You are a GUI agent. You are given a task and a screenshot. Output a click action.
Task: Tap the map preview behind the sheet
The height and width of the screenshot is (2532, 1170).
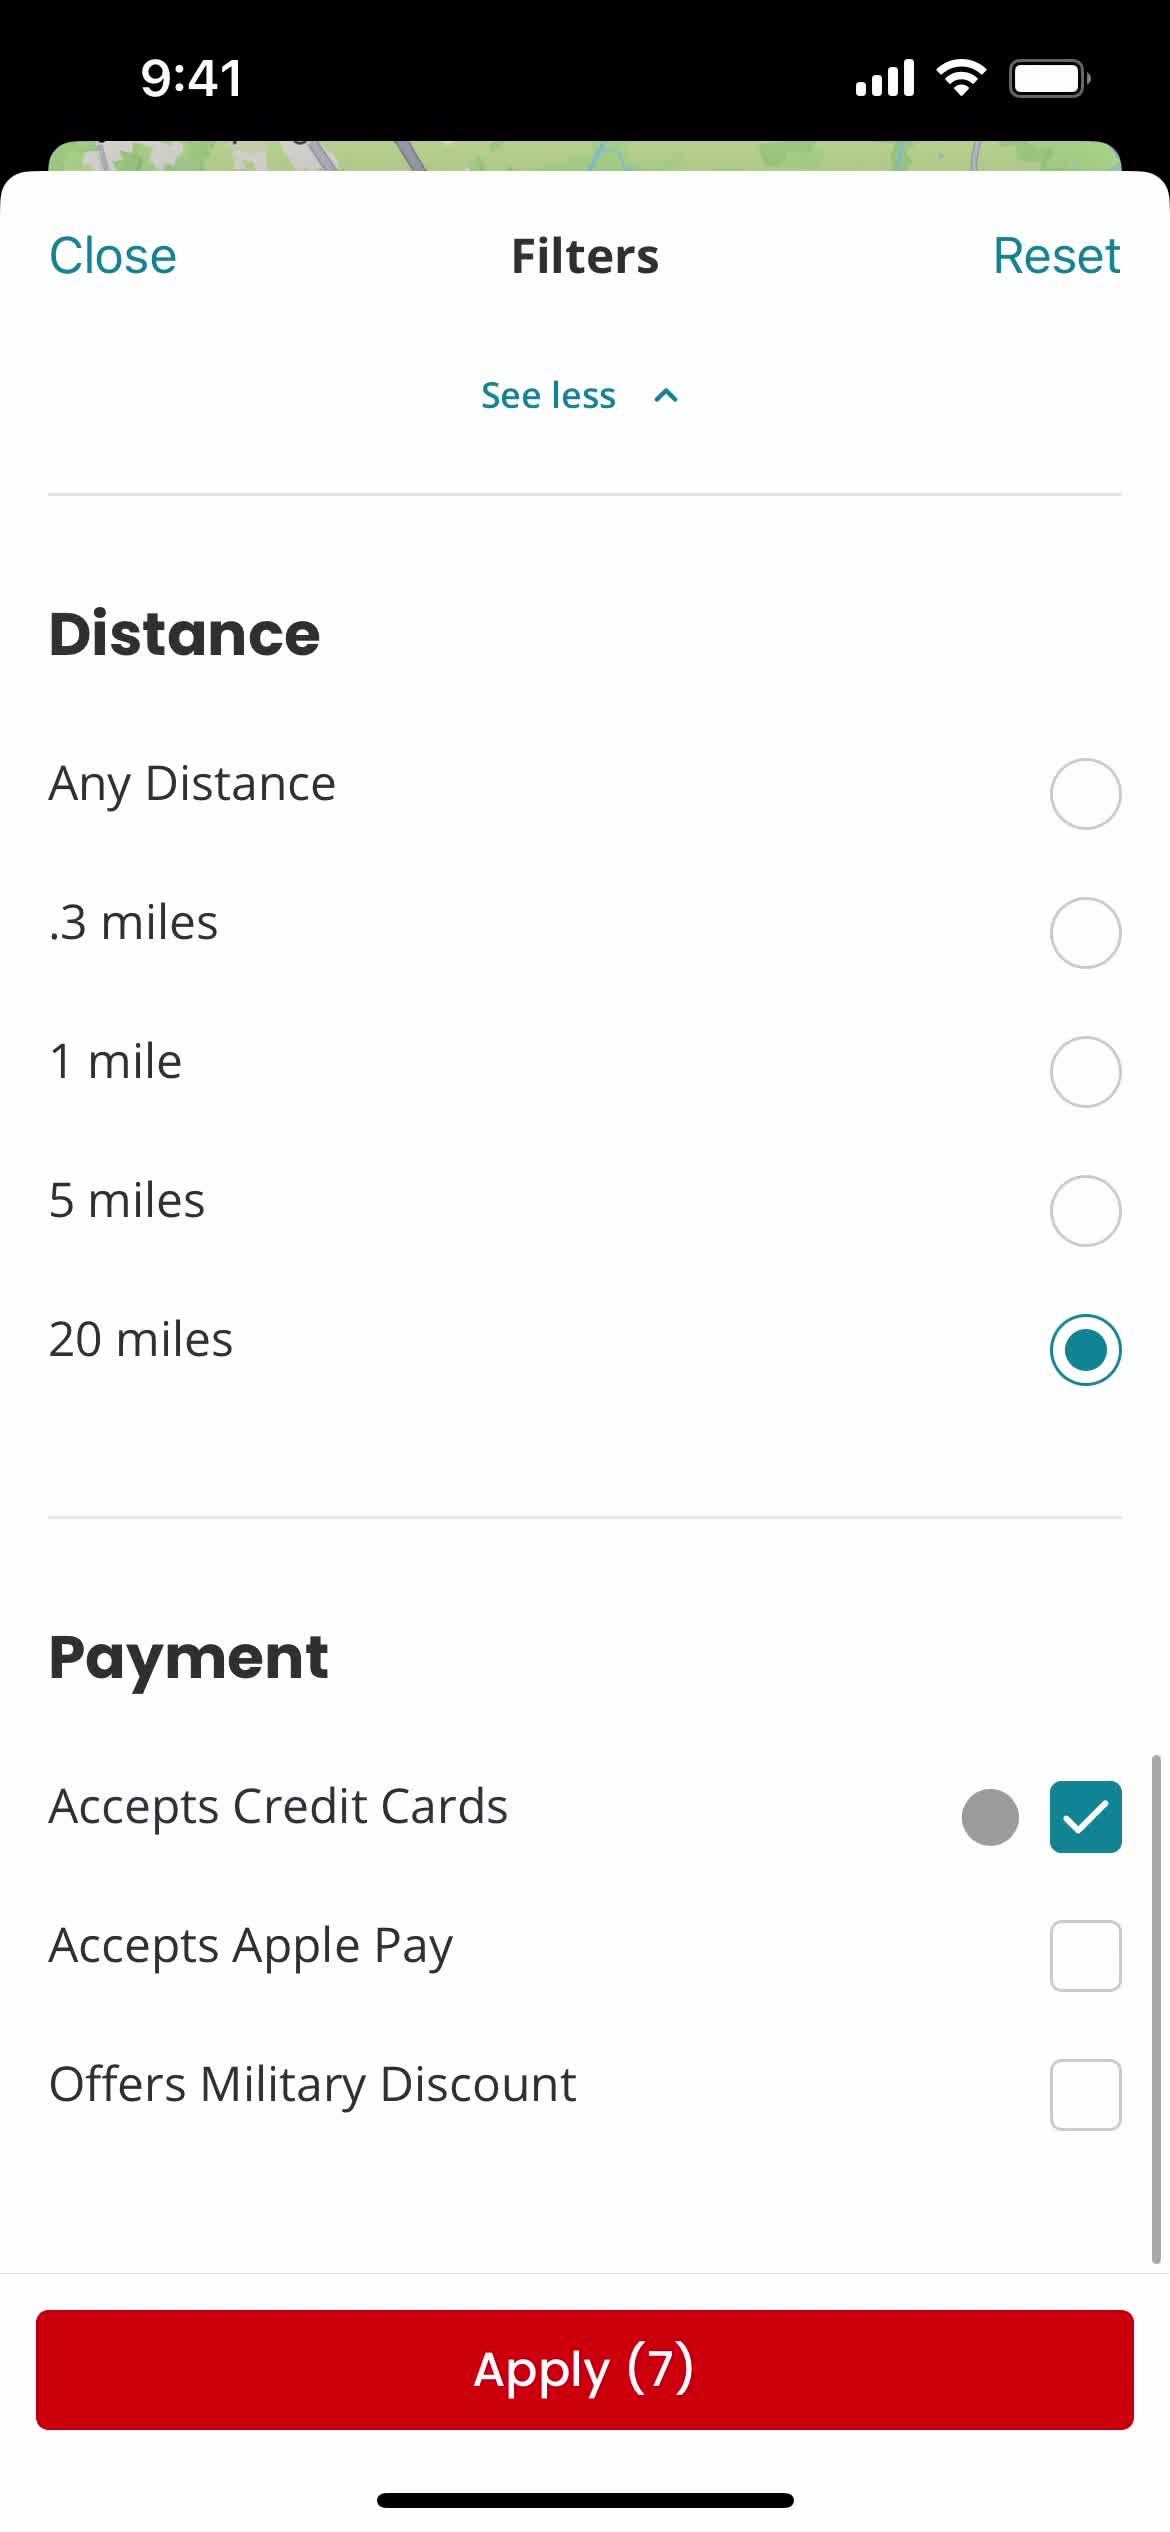[585, 156]
